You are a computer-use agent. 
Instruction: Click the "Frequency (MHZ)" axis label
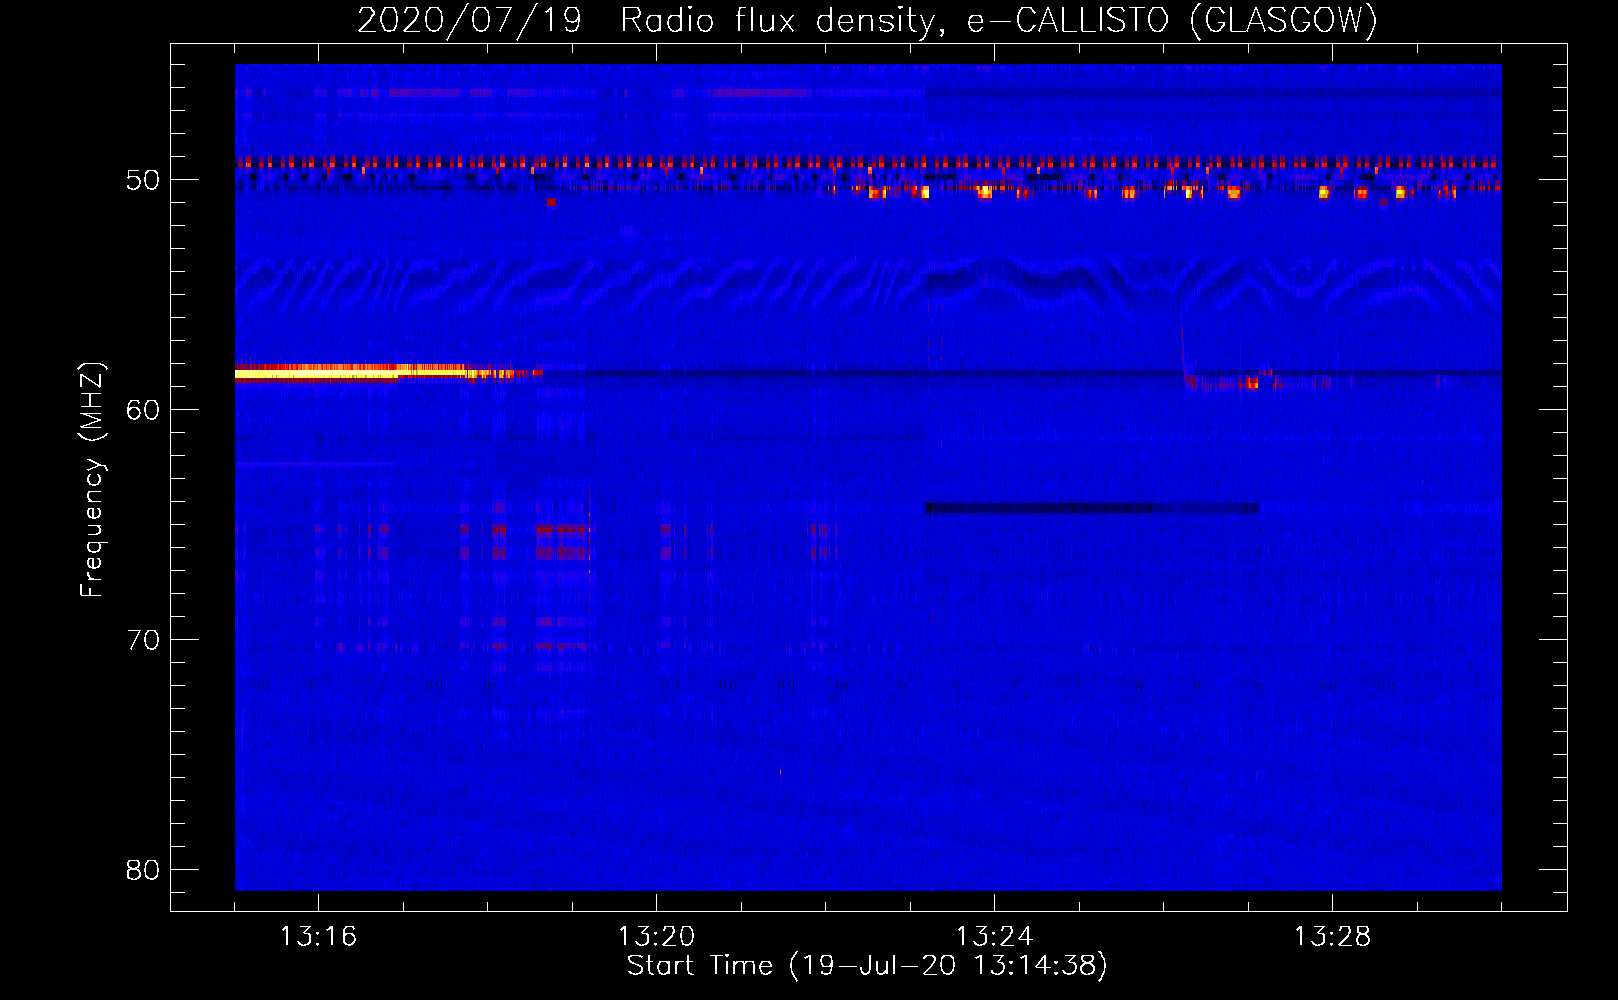[x=92, y=480]
